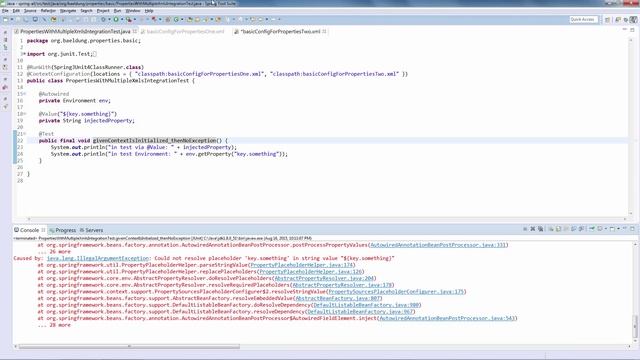This screenshot has height=360, width=640.
Task: Click the New file toolbar icon
Action: pos(5,19)
